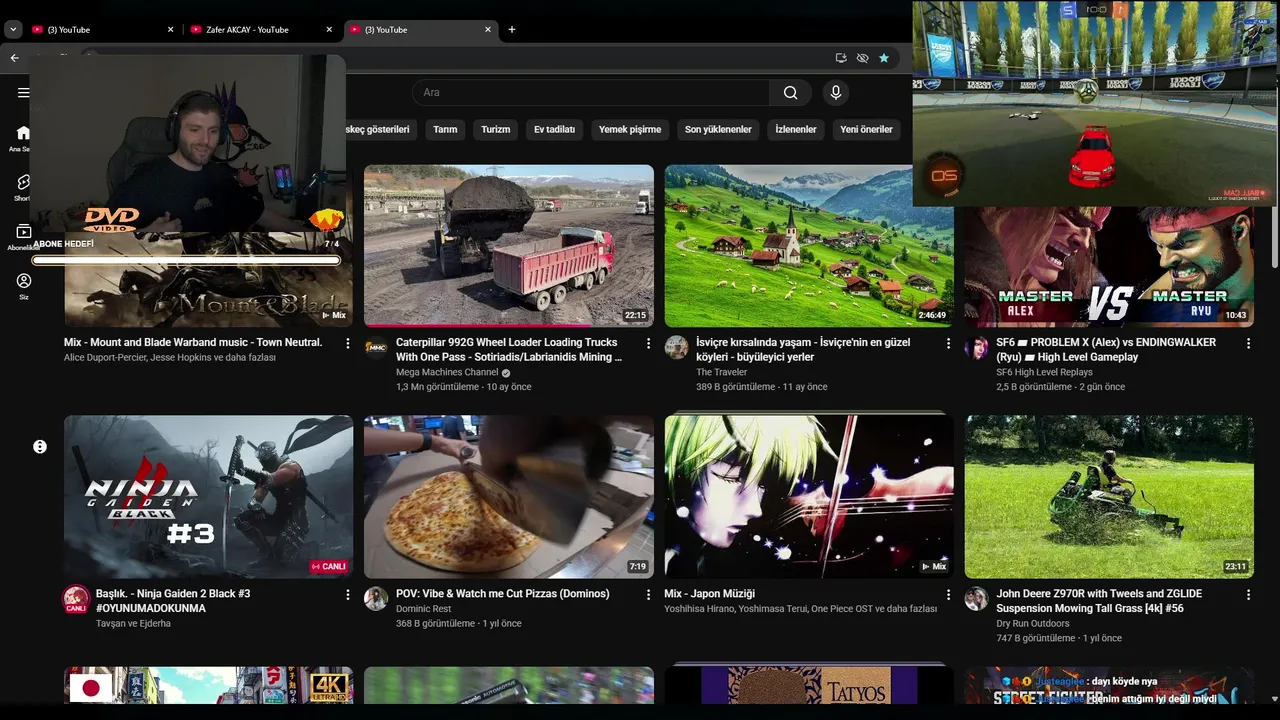The image size is (1280, 720).
Task: Open the Shorts sidebar icon
Action: (23, 182)
